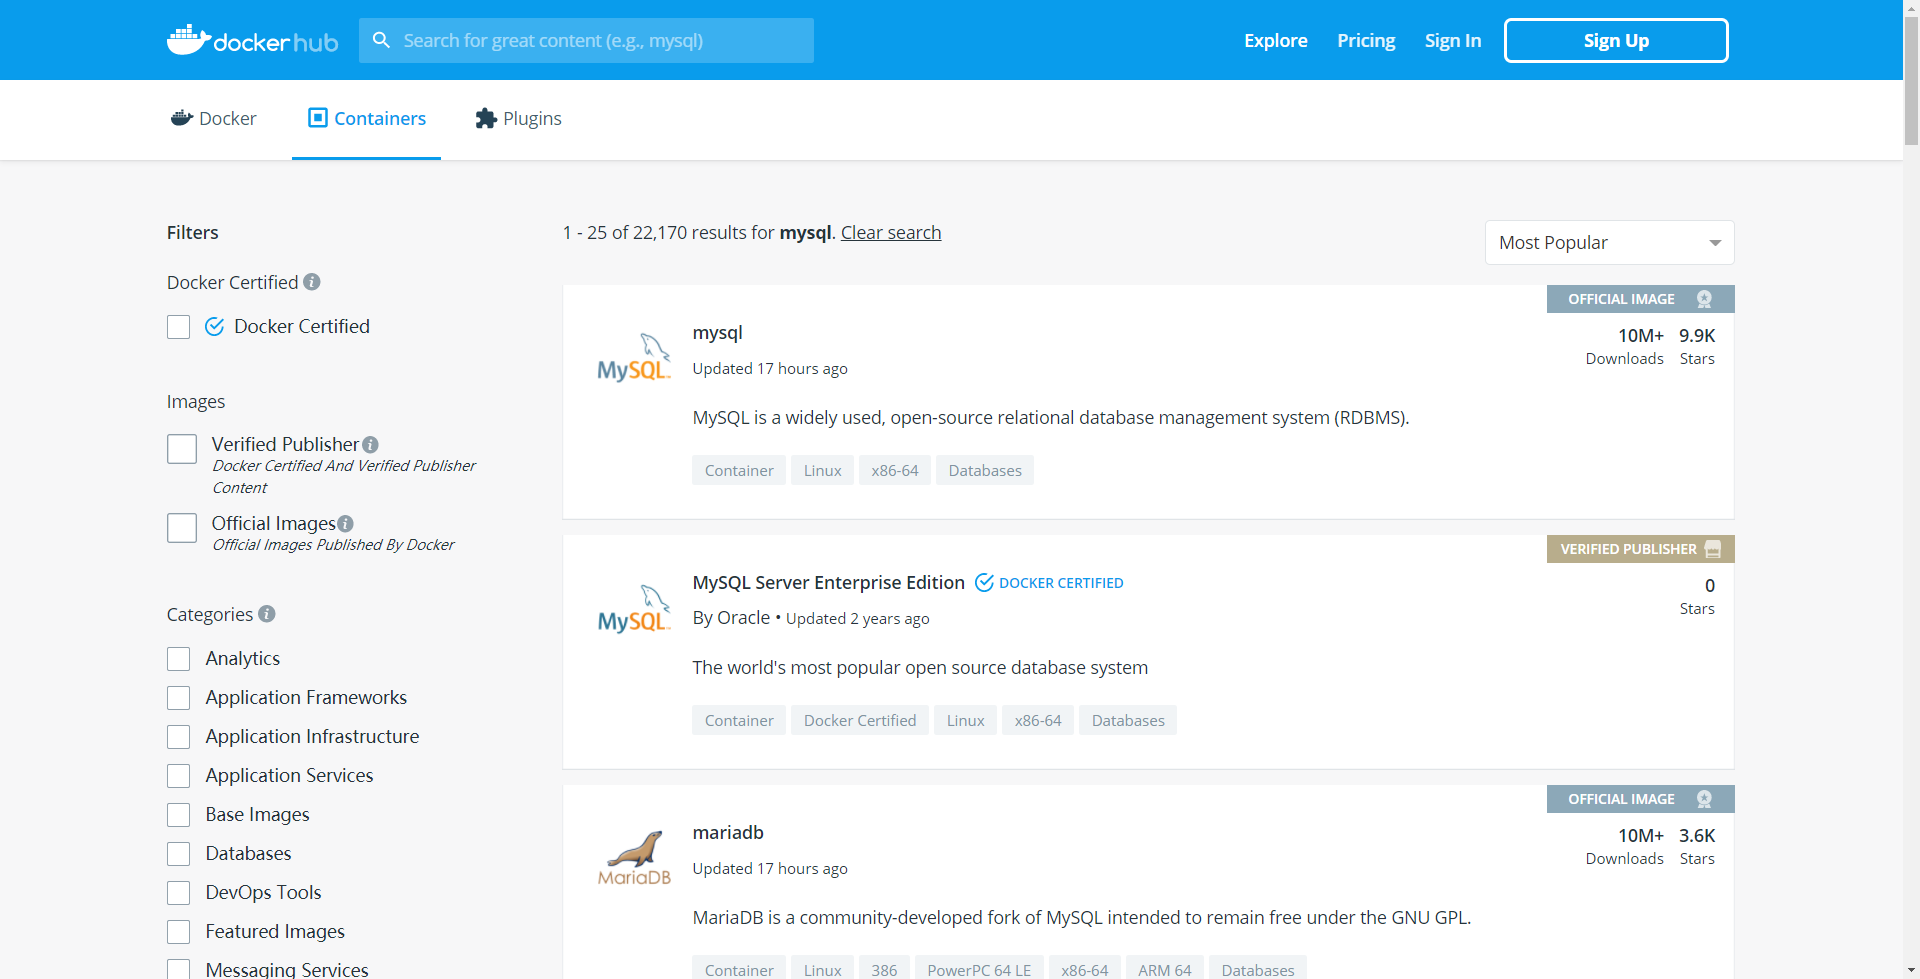Image resolution: width=1920 pixels, height=979 pixels.
Task: Click the Docker whale tab icon
Action: (182, 118)
